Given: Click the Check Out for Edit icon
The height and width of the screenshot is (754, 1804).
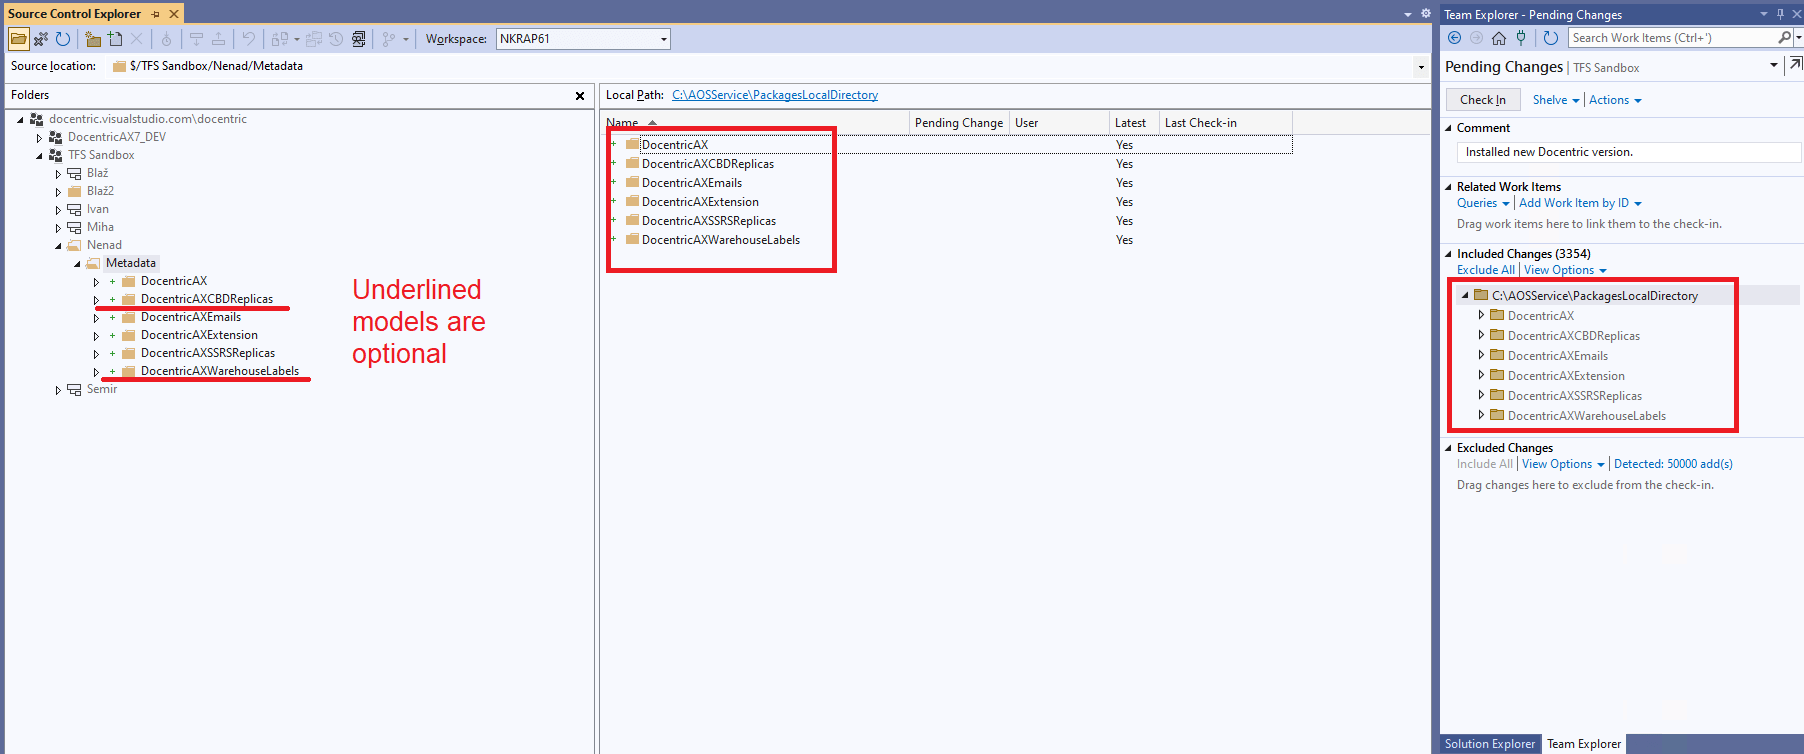Looking at the screenshot, I should [196, 39].
